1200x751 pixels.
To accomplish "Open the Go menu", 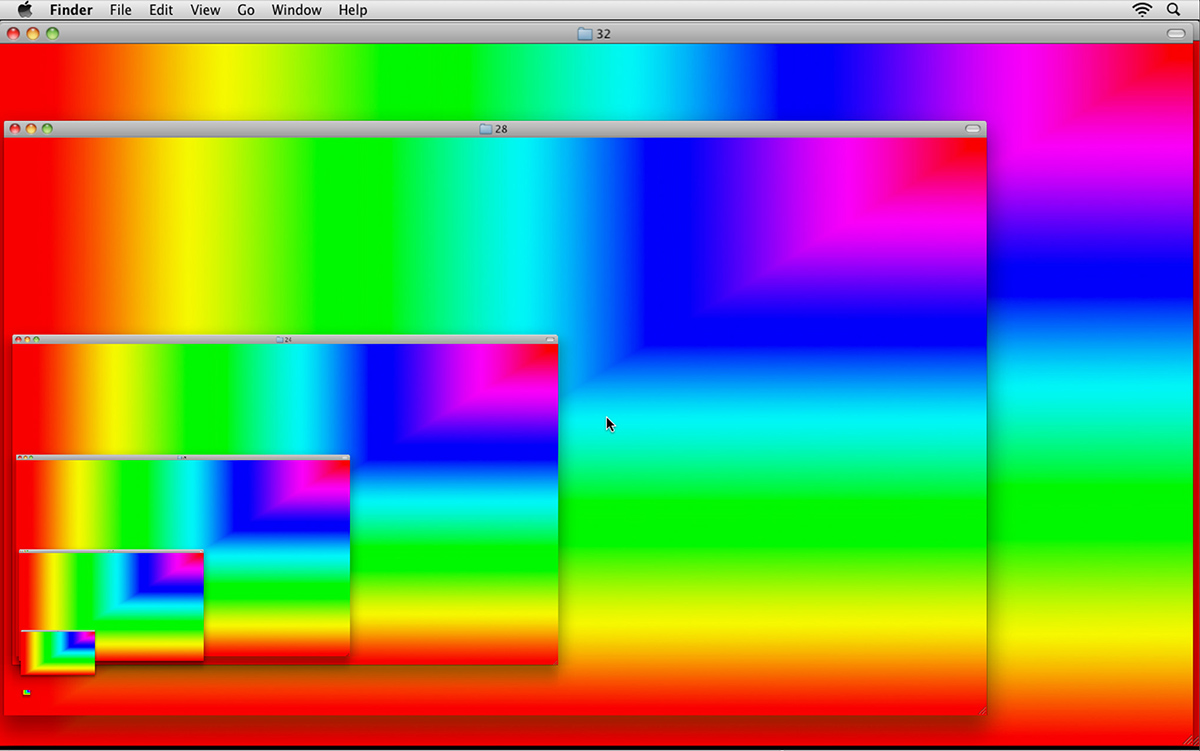I will tap(246, 10).
